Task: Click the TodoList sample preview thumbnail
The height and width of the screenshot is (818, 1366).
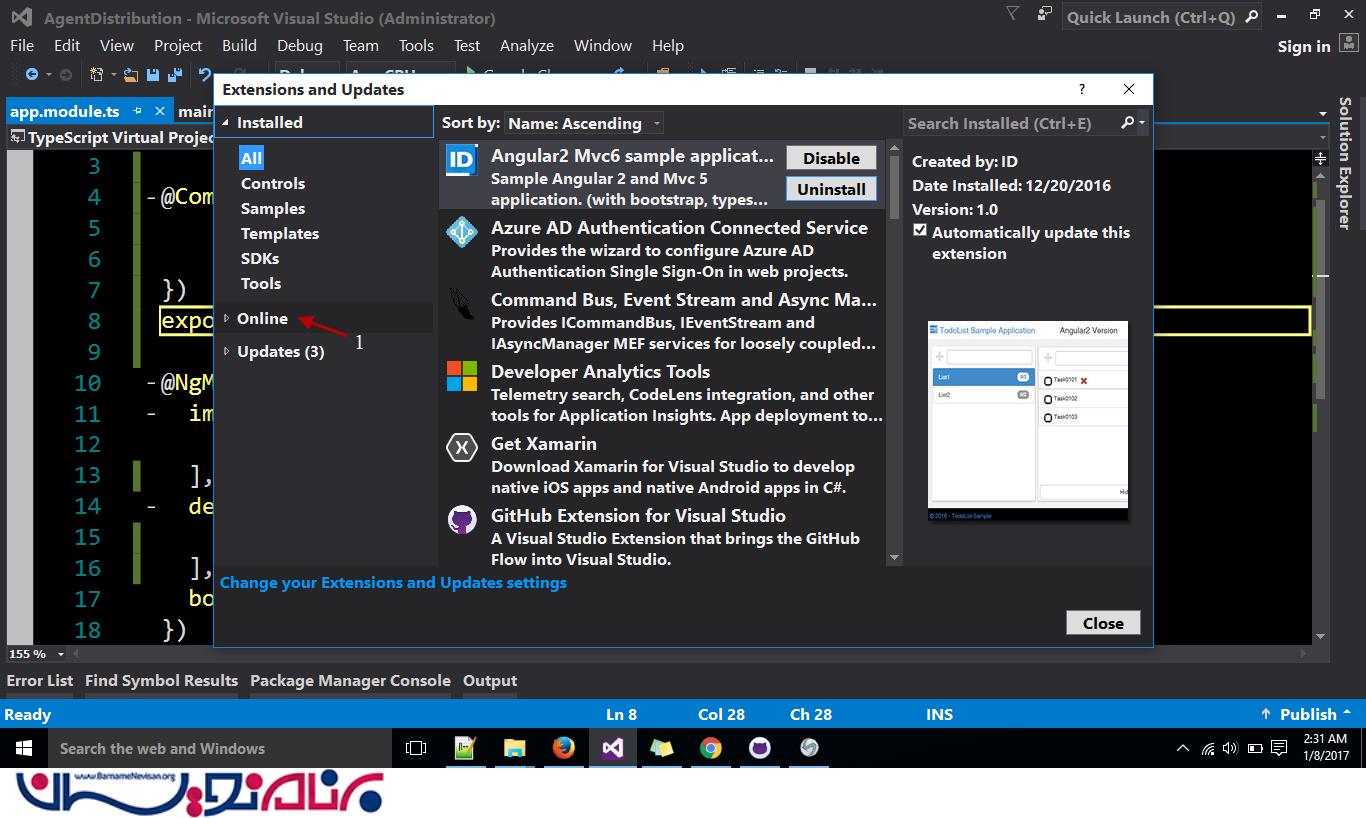Action: pyautogui.click(x=1028, y=421)
